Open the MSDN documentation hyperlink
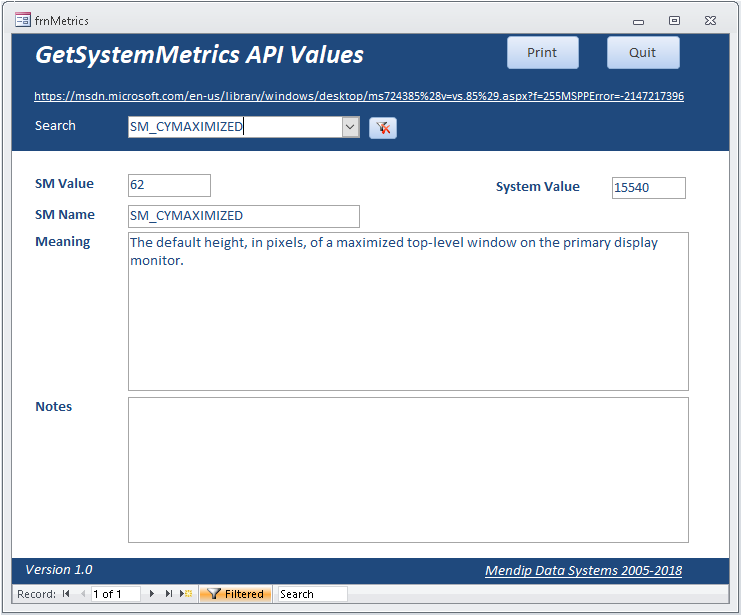742x616 pixels. pos(359,96)
